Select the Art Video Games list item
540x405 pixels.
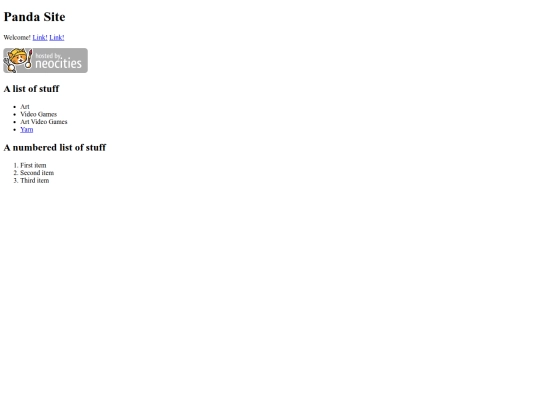pyautogui.click(x=44, y=122)
